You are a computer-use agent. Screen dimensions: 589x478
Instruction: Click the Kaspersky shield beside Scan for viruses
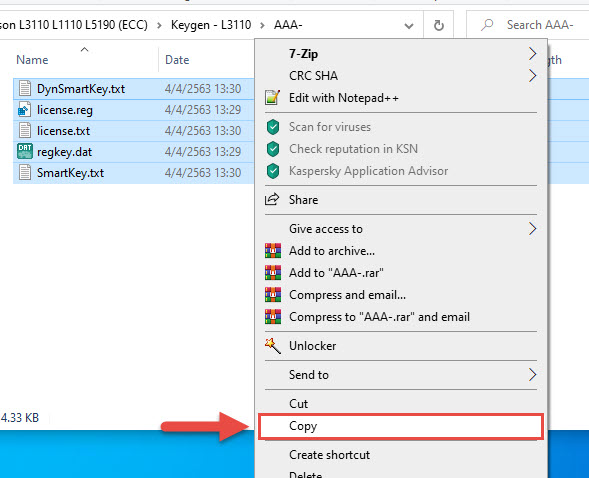[273, 127]
